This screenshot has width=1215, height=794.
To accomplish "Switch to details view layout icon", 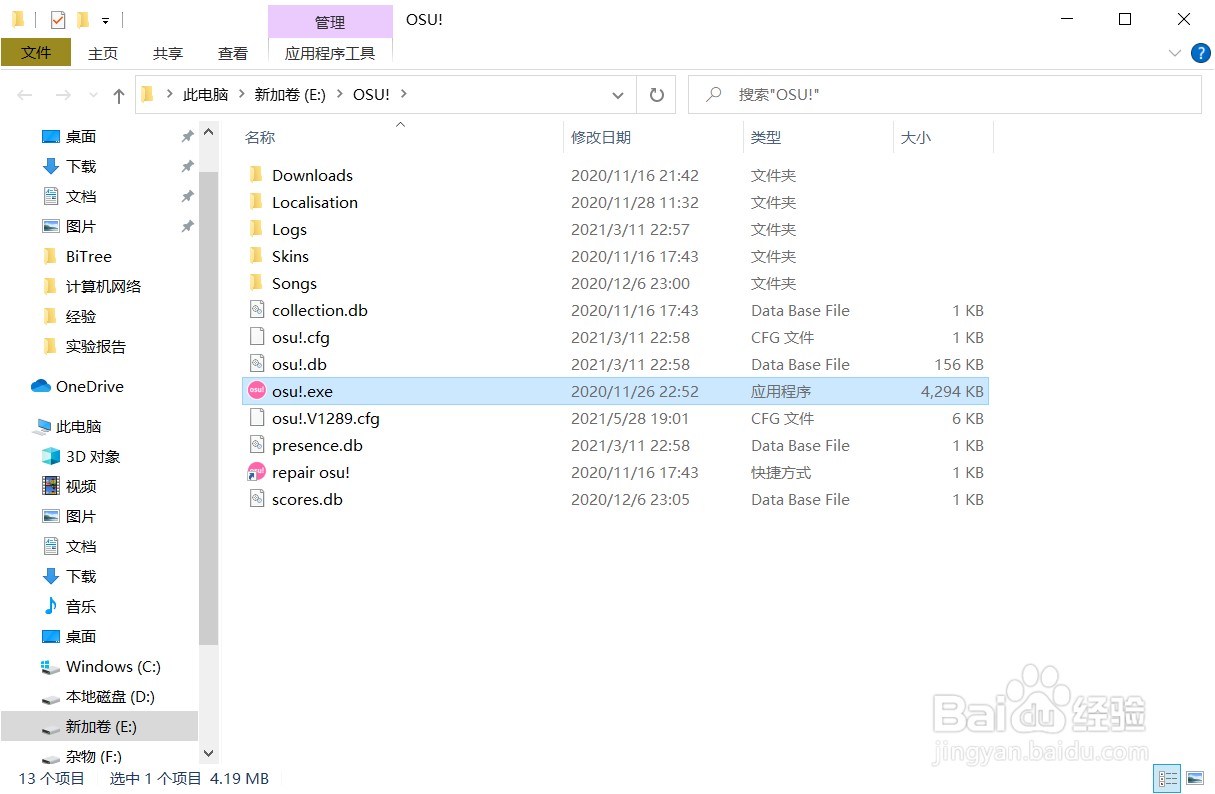I will [x=1167, y=778].
